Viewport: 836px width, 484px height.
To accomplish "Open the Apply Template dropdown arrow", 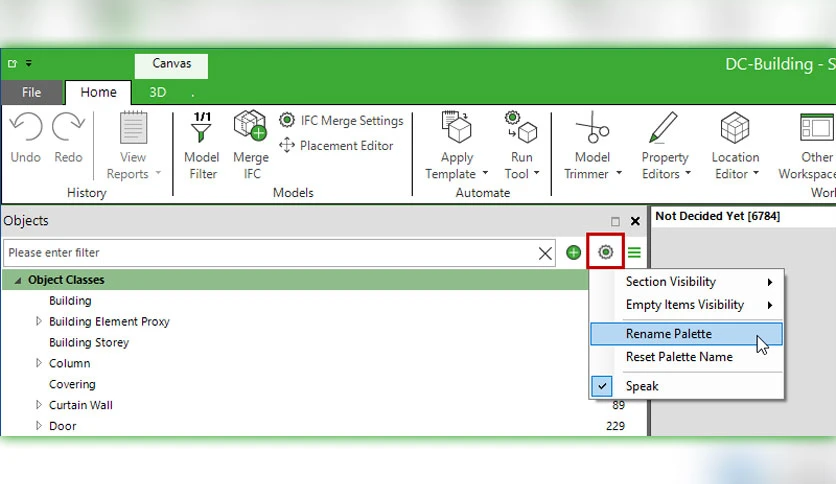I will [485, 173].
